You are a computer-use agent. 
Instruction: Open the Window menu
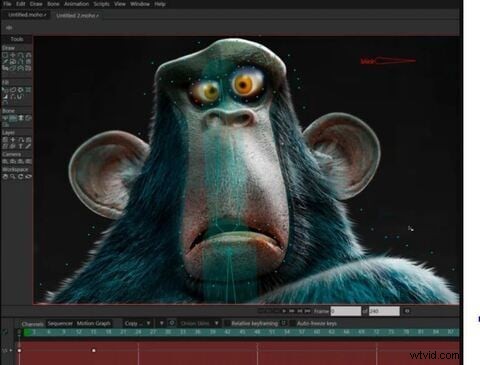click(140, 4)
